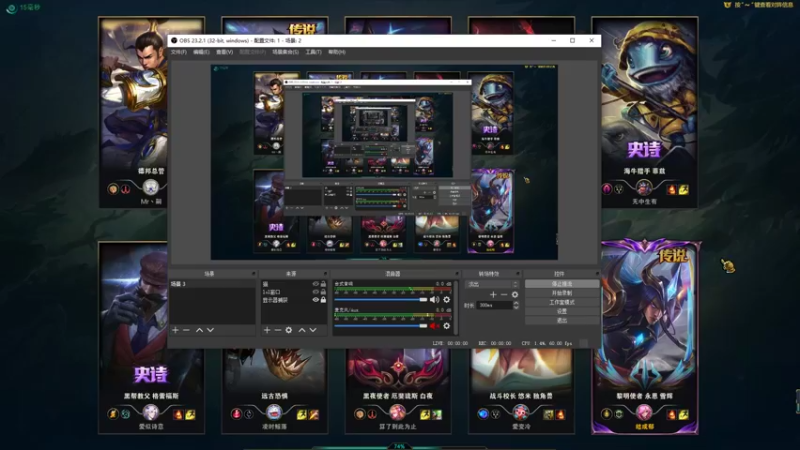This screenshot has width=800, height=450.
Task: Open transition properties gear icon
Action: pos(515,294)
